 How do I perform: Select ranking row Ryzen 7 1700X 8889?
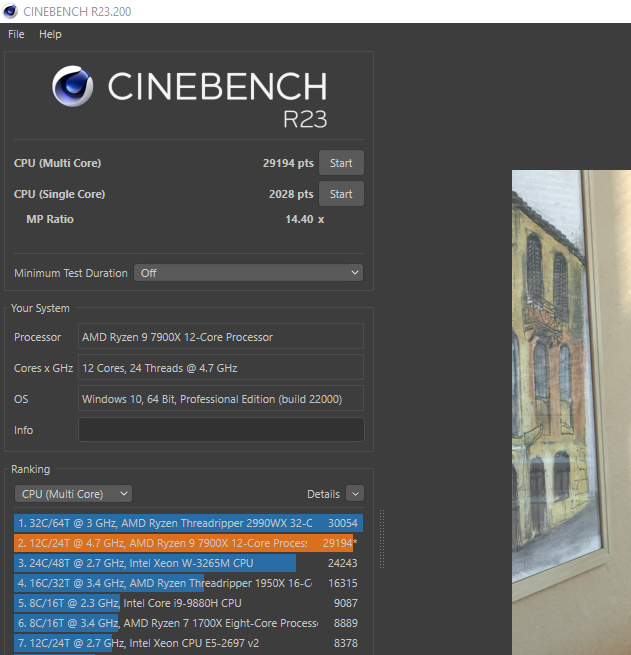[188, 623]
